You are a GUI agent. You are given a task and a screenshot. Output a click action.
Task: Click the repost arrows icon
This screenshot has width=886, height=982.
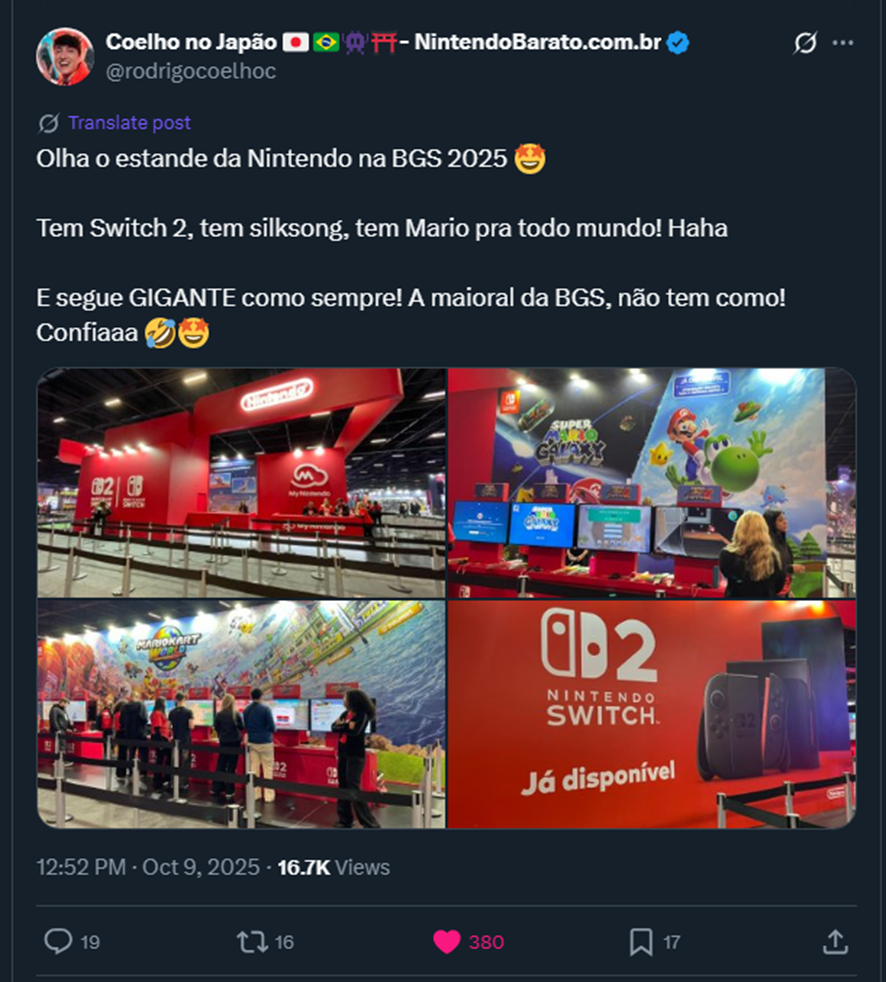pyautogui.click(x=252, y=942)
